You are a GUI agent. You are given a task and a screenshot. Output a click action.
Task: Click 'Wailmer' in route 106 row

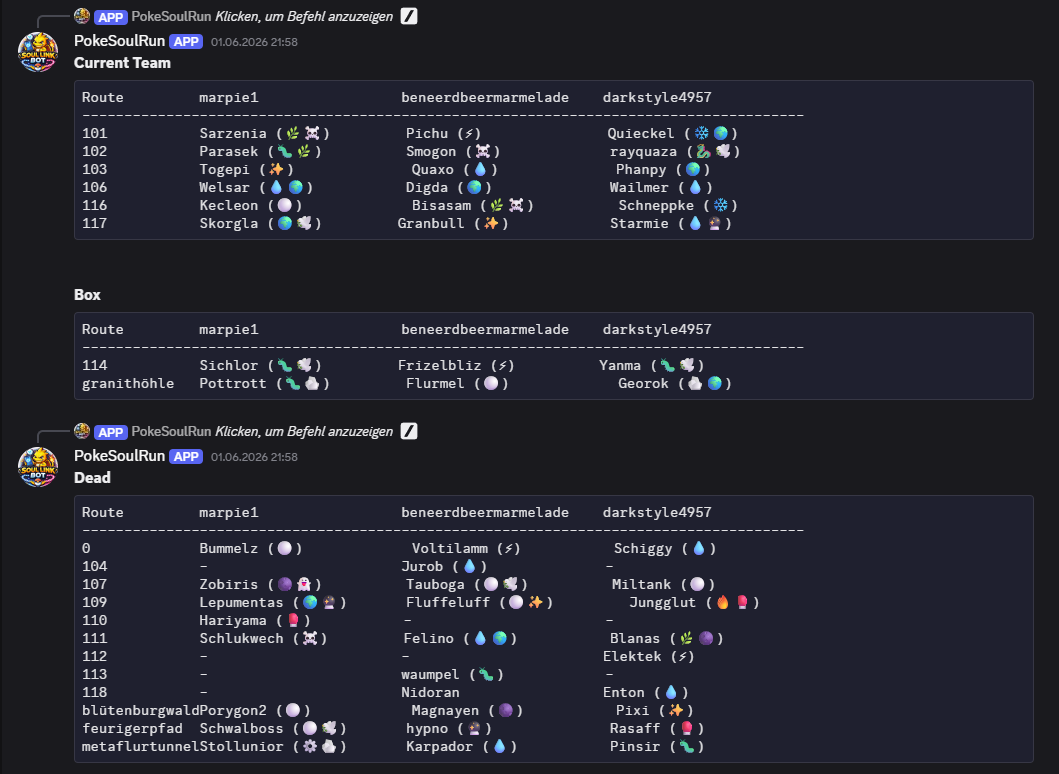pyautogui.click(x=639, y=188)
